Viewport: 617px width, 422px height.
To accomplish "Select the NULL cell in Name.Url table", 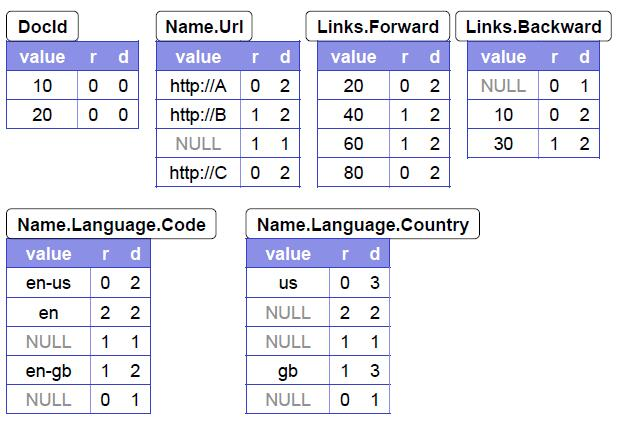I will 198,143.
